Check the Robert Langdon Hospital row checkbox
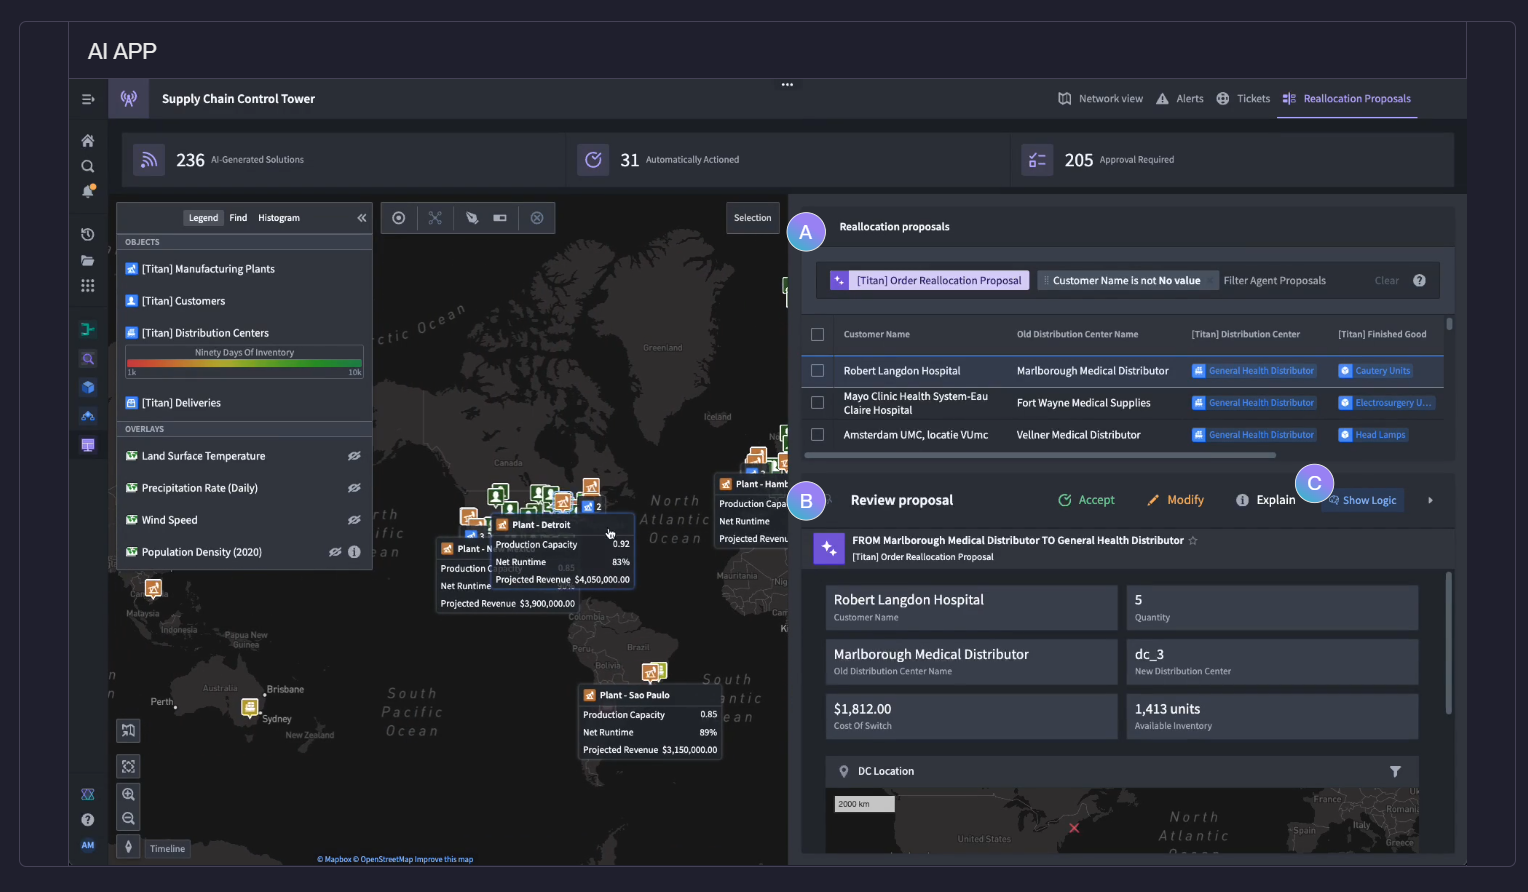The height and width of the screenshot is (892, 1528). pyautogui.click(x=817, y=371)
